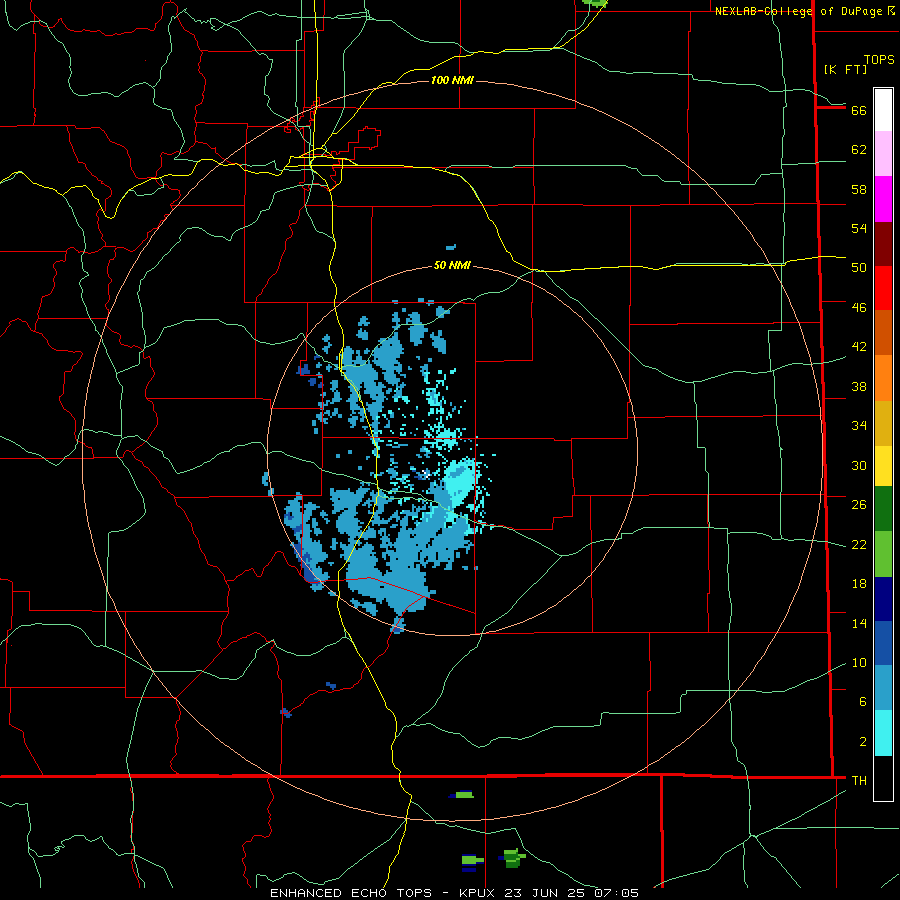Click the legend value "42"
Screen dimensions: 900x900
point(859,346)
